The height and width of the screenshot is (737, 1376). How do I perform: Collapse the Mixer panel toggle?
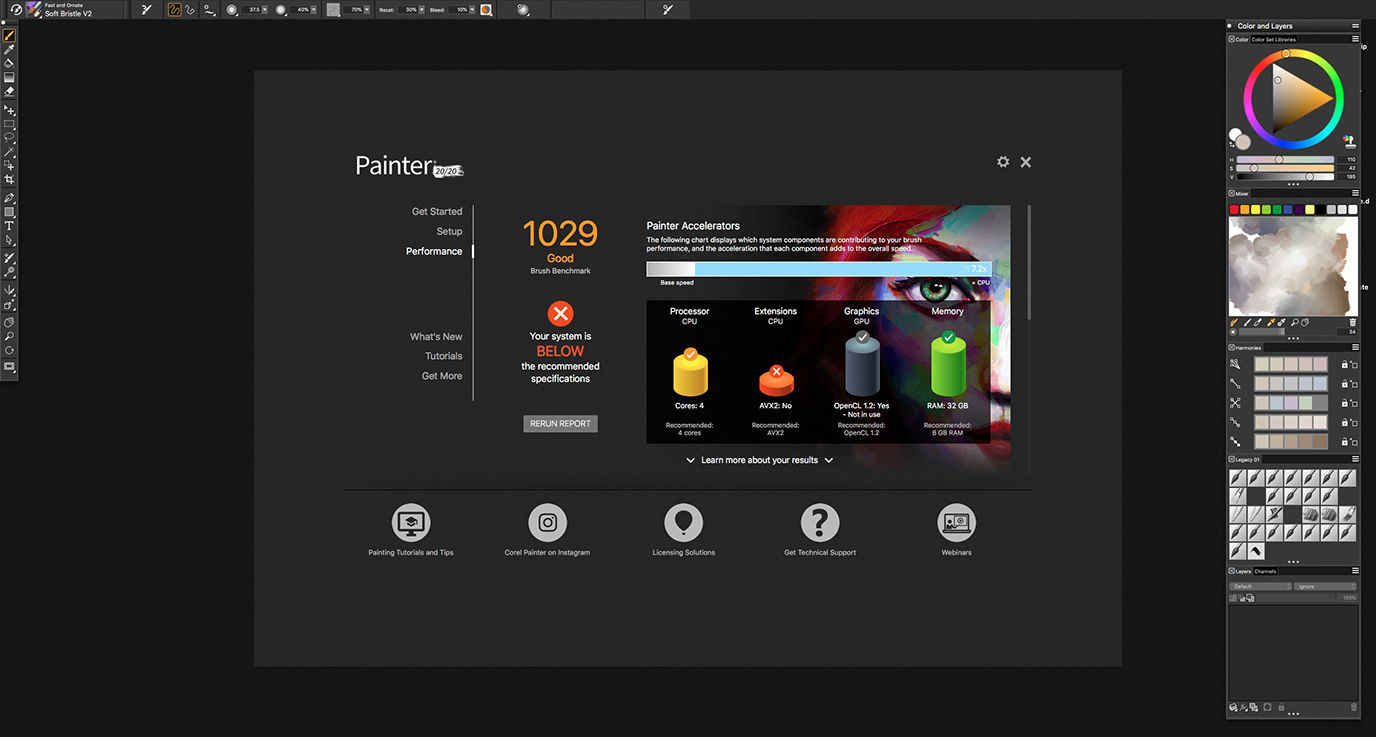[1232, 193]
